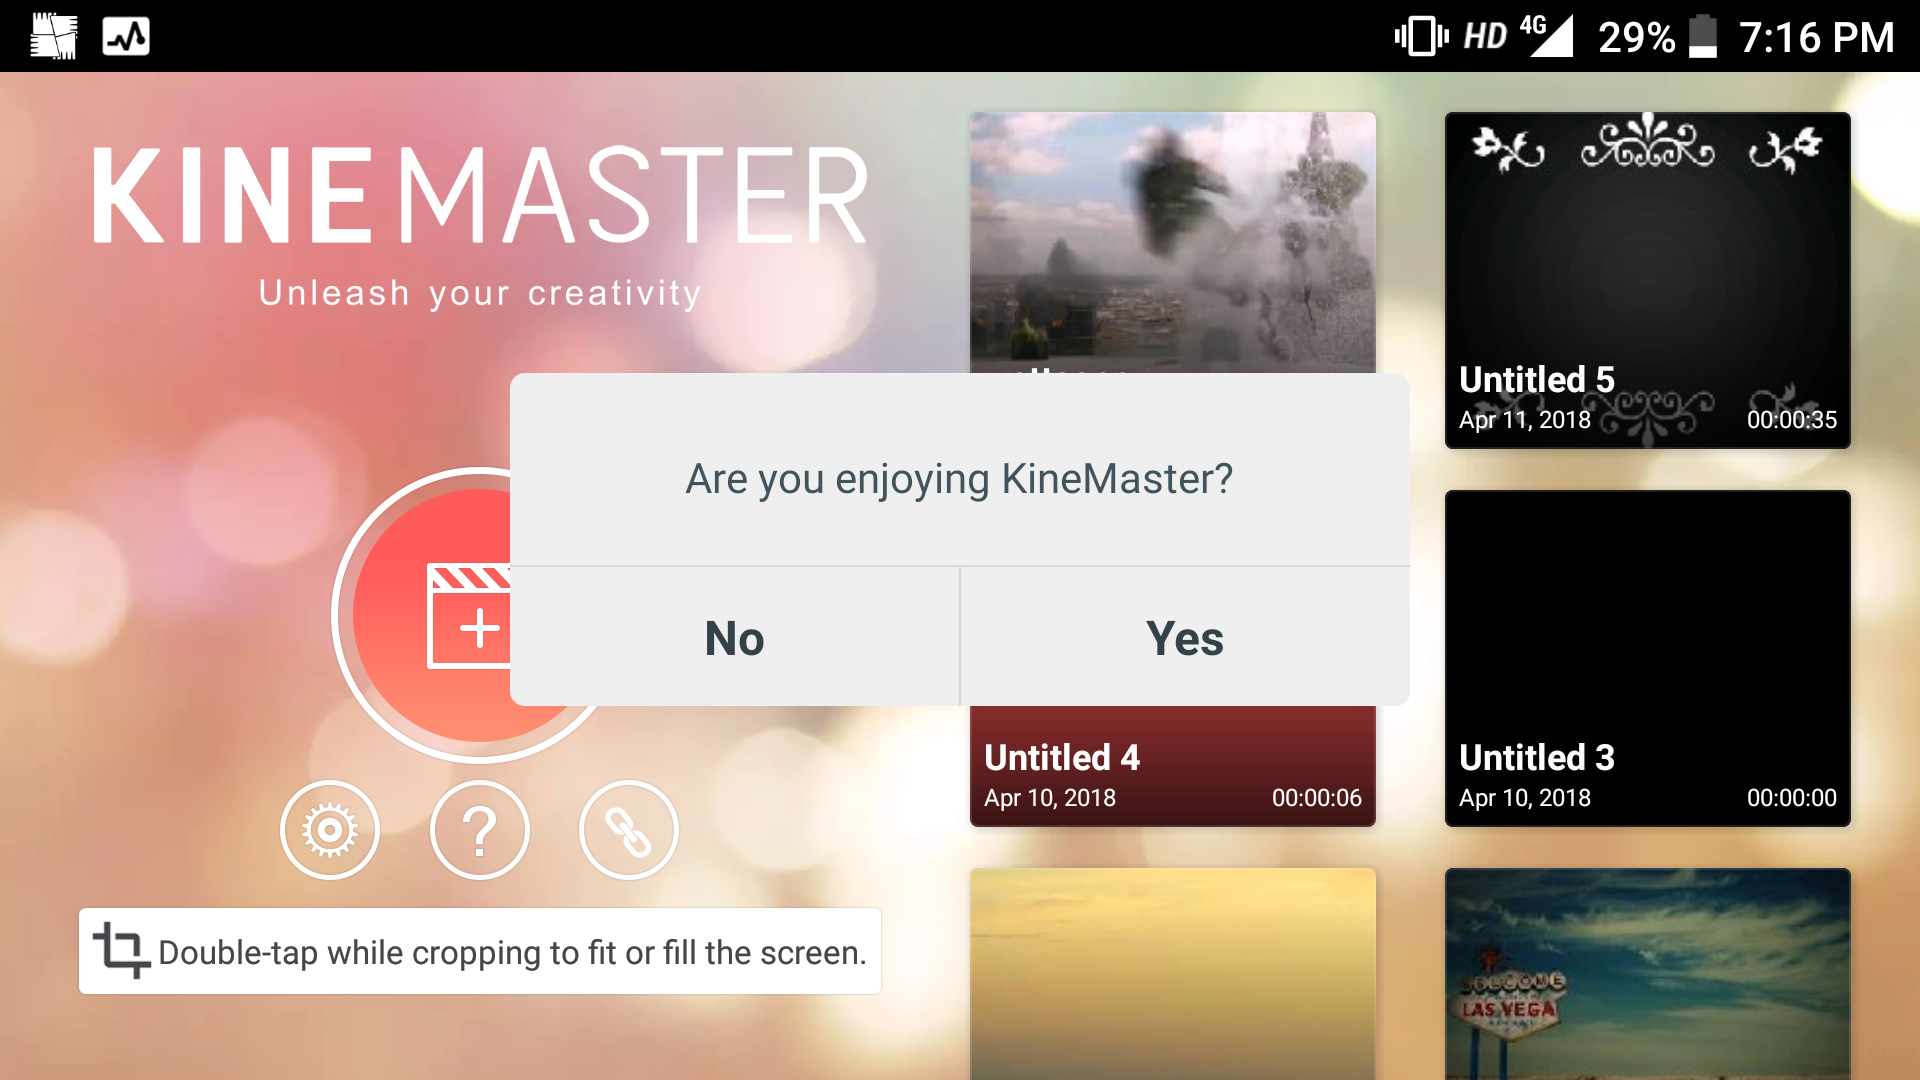Tap the HD indicator in status bar

point(1485,37)
